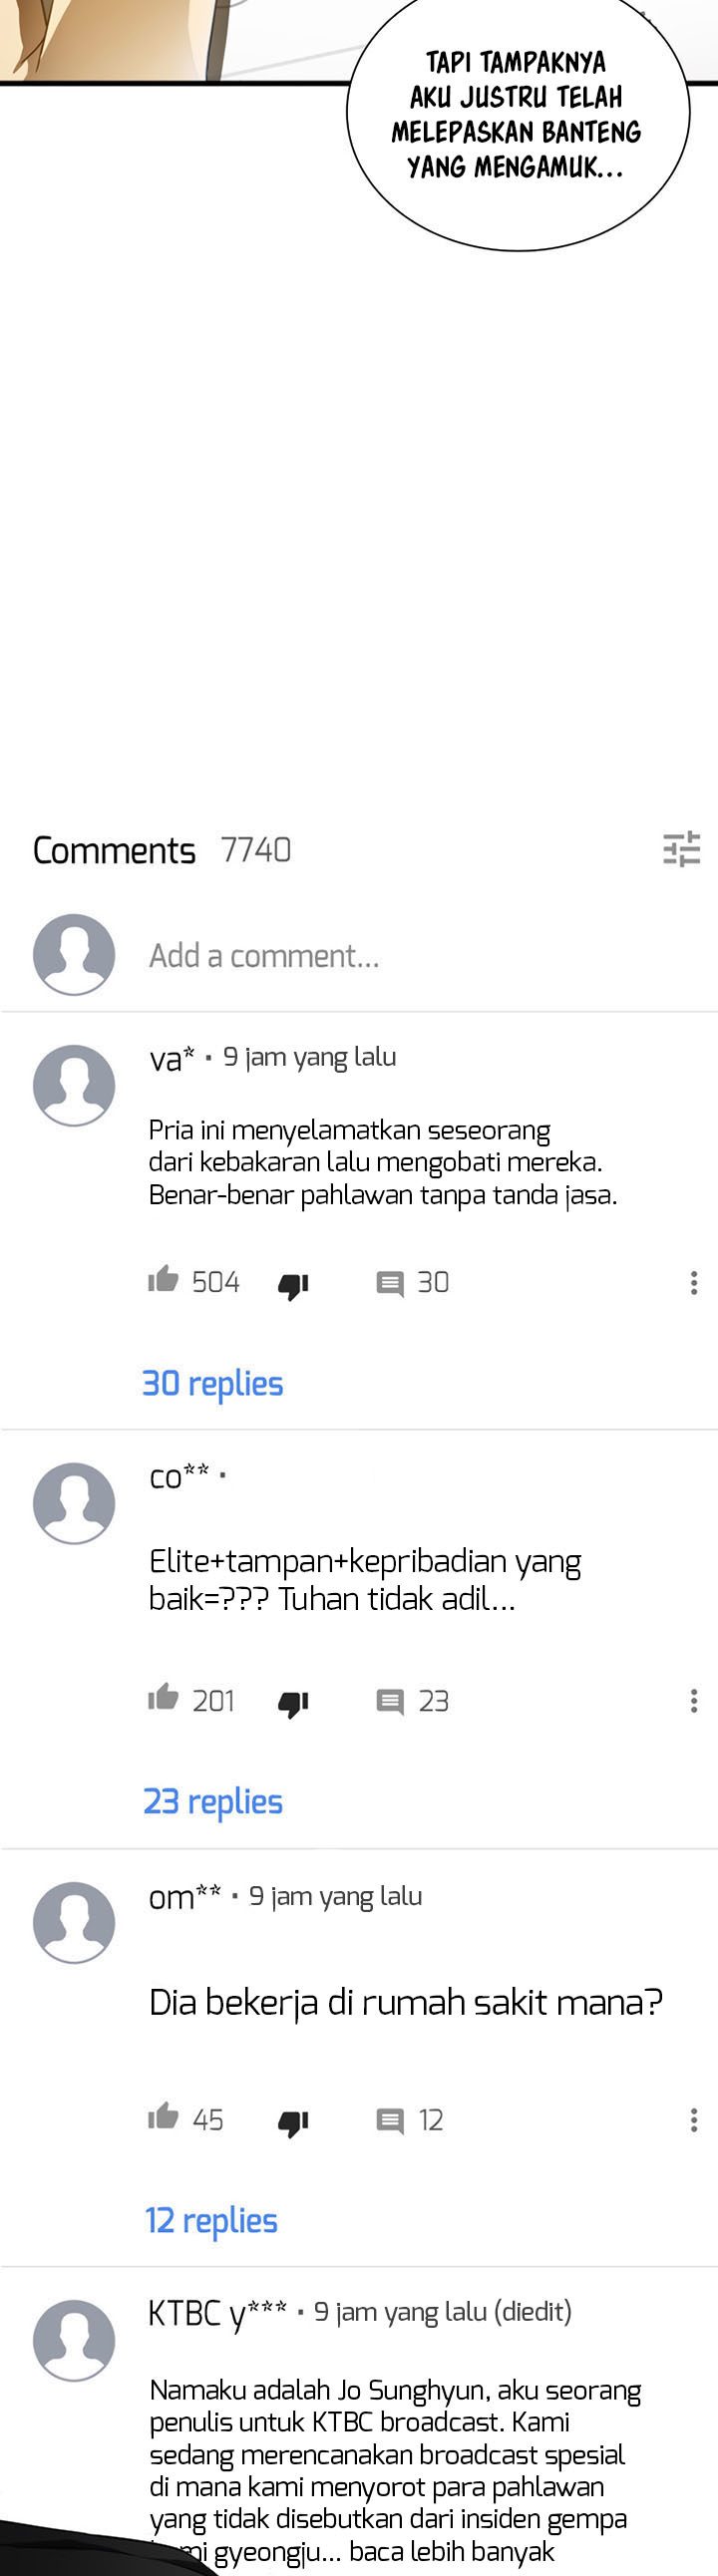Expand the 30 replies thread
This screenshot has width=718, height=2576.
click(213, 1384)
